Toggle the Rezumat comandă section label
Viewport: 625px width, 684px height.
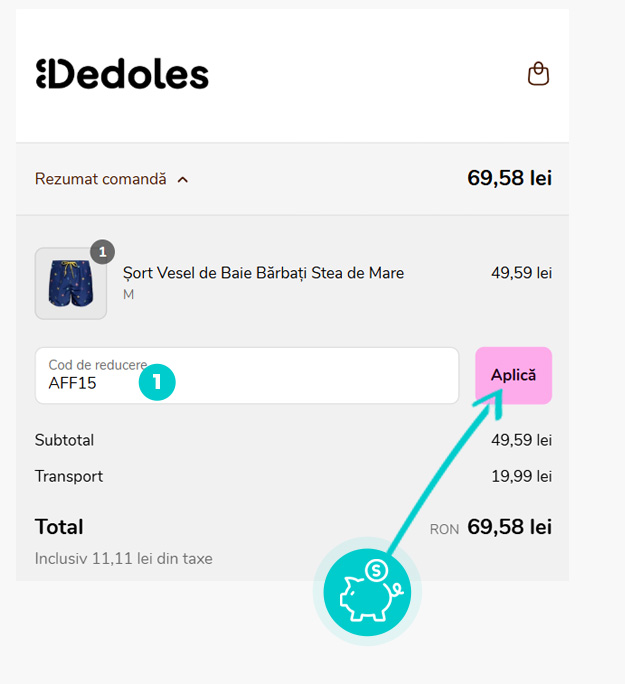pos(100,179)
